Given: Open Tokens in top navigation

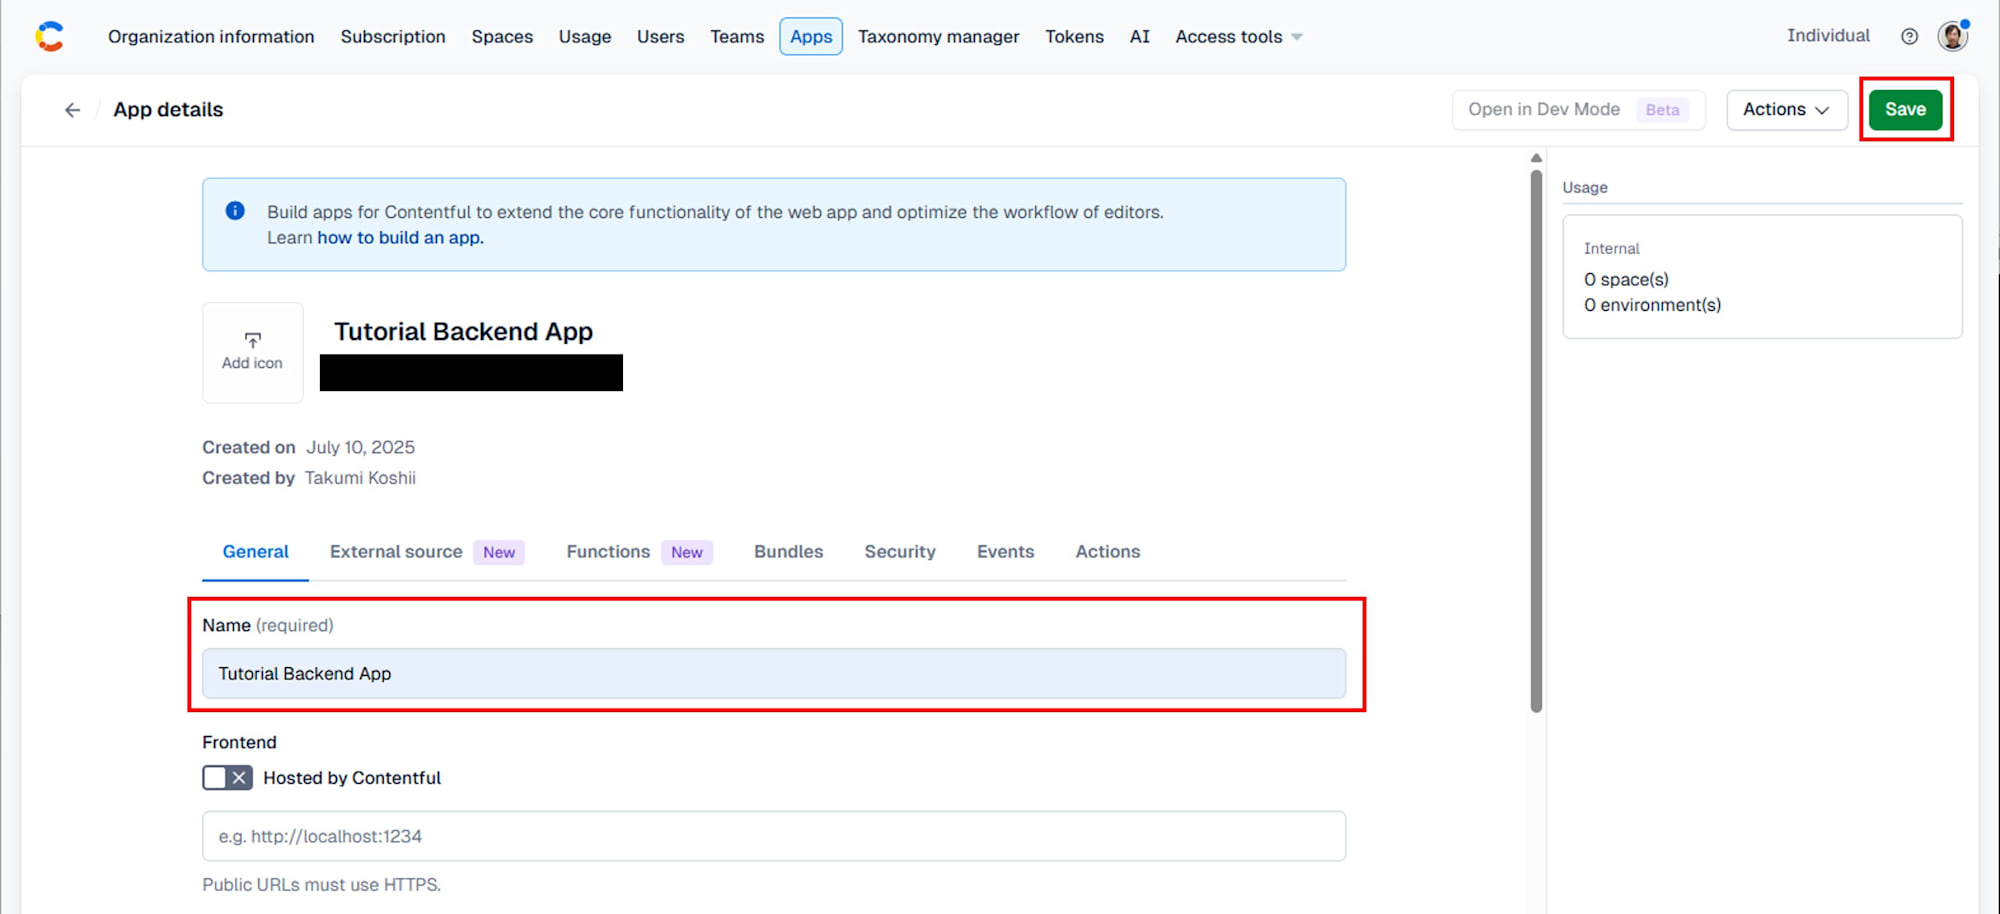Looking at the screenshot, I should pyautogui.click(x=1074, y=37).
